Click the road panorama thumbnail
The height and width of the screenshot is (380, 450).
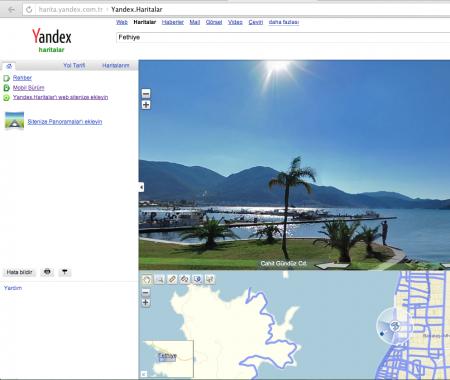click(14, 120)
